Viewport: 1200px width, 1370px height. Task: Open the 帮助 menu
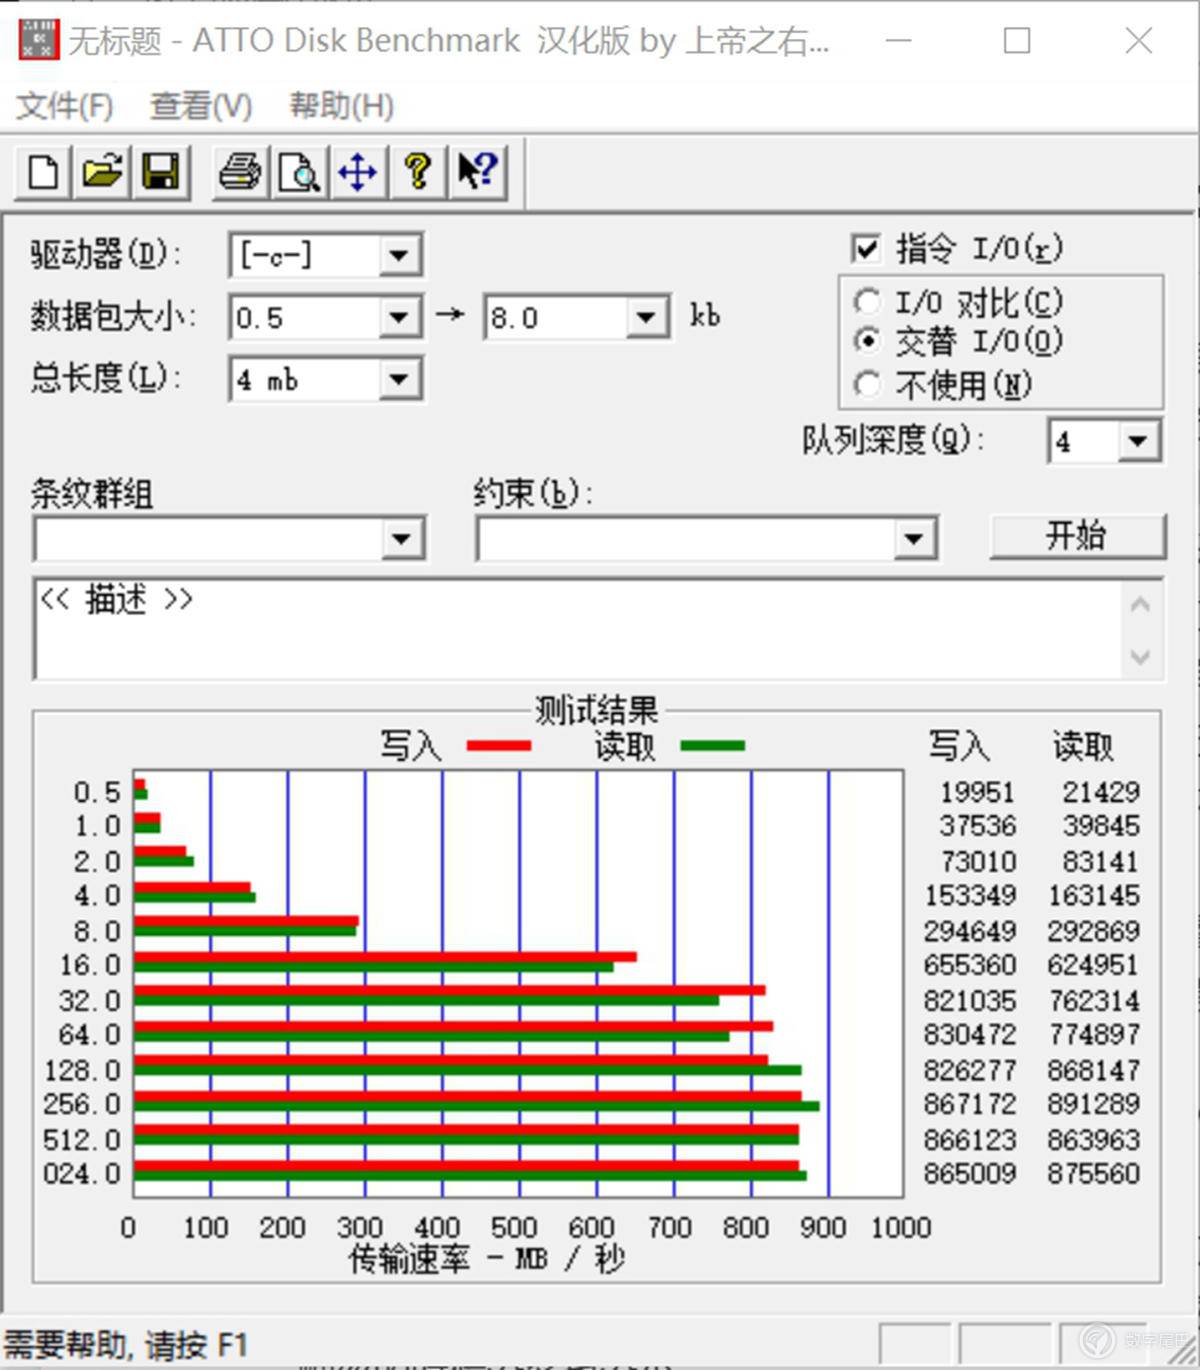coord(340,106)
